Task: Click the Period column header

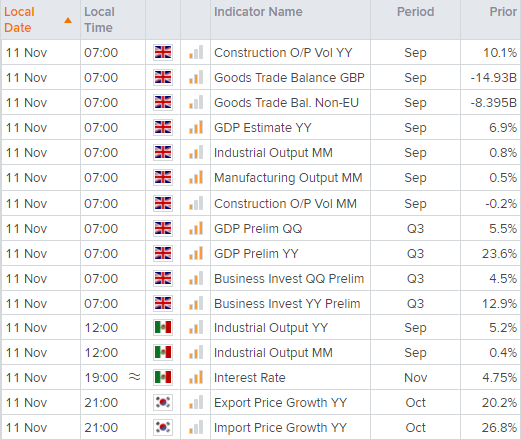Action: pos(415,12)
